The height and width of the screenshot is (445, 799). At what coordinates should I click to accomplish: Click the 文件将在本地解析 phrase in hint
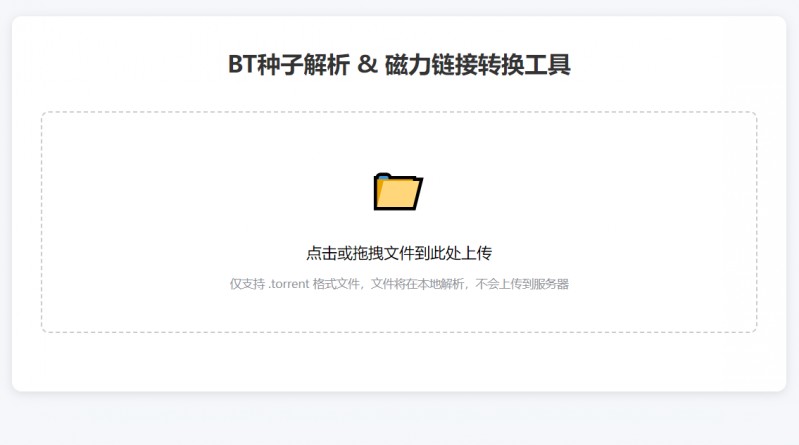tap(417, 284)
